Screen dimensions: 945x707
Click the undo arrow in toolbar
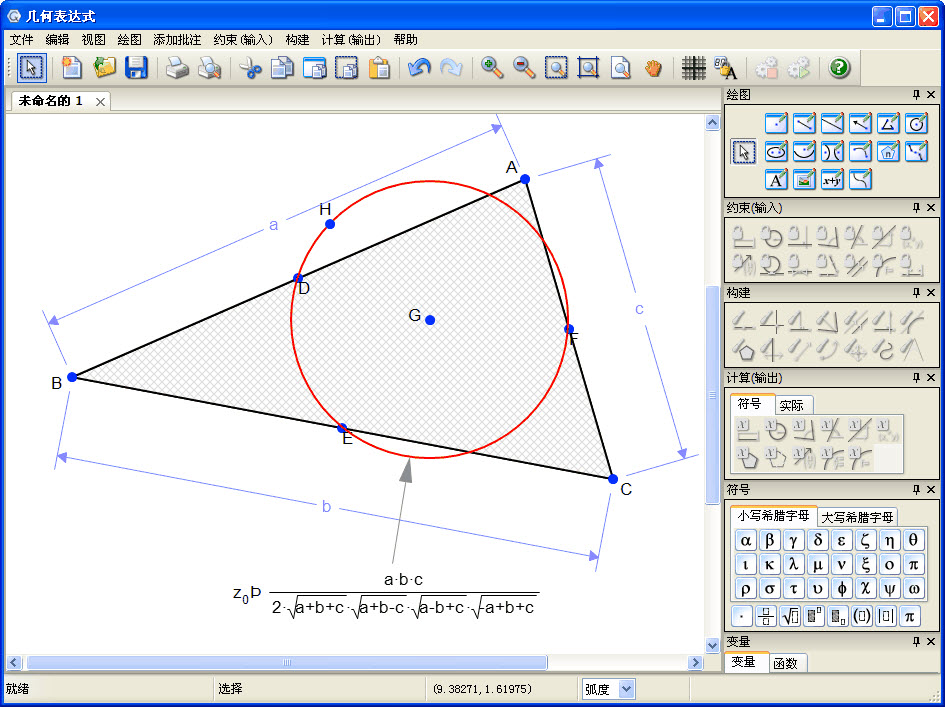[x=418, y=68]
